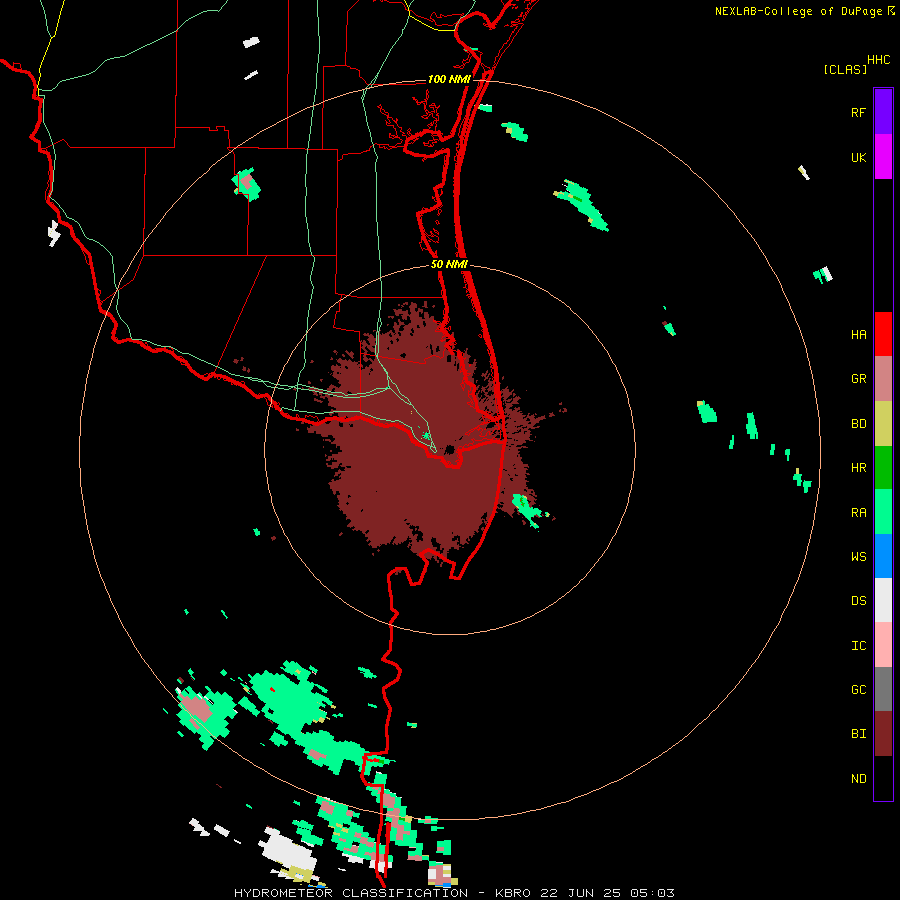Click the WS blue legend swatch
The image size is (900, 900).
click(x=883, y=556)
